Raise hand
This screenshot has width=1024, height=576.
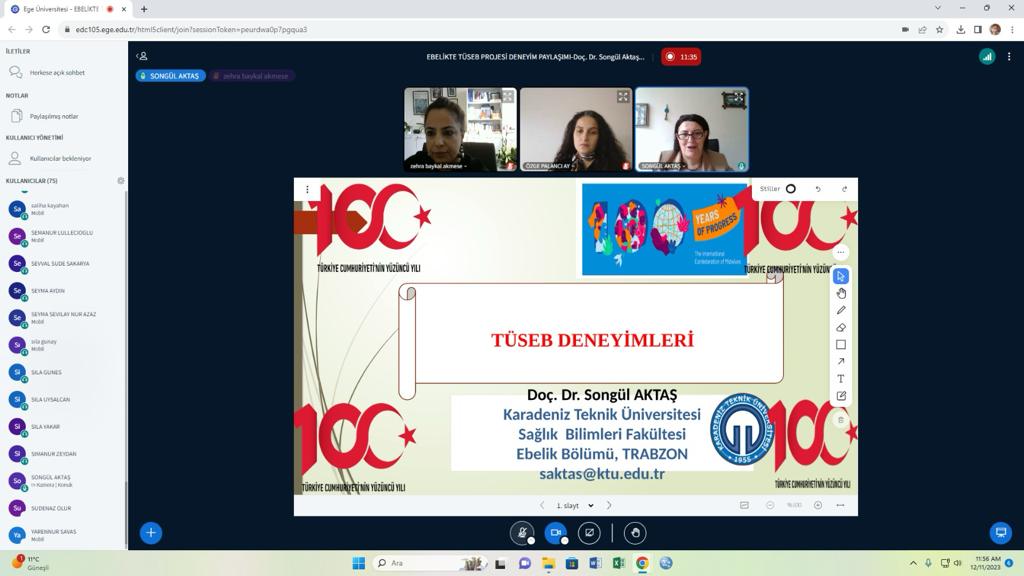point(635,533)
